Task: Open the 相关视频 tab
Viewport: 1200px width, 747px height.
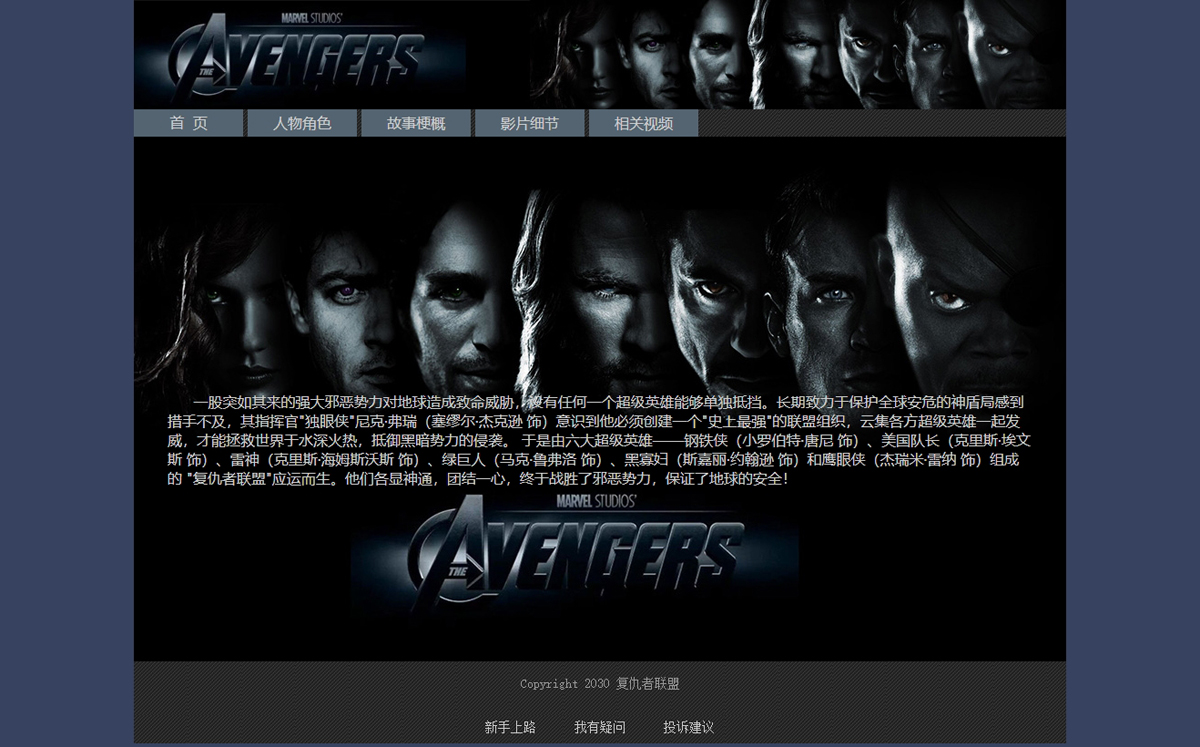Action: (643, 123)
